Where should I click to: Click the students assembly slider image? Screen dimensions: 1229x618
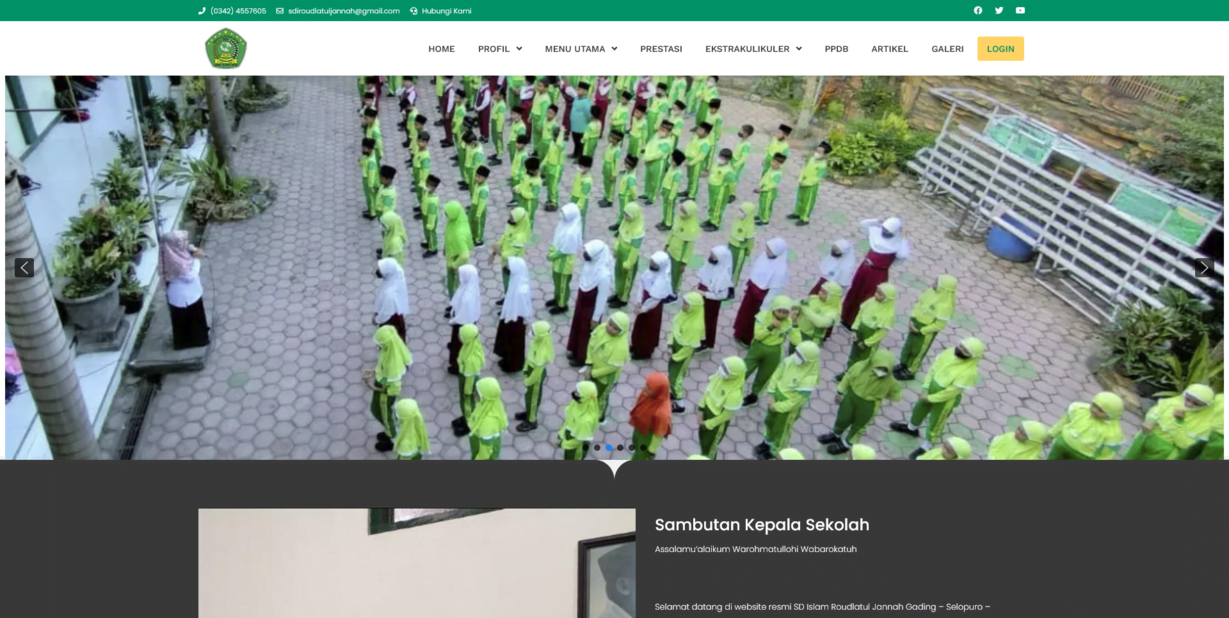click(x=614, y=268)
